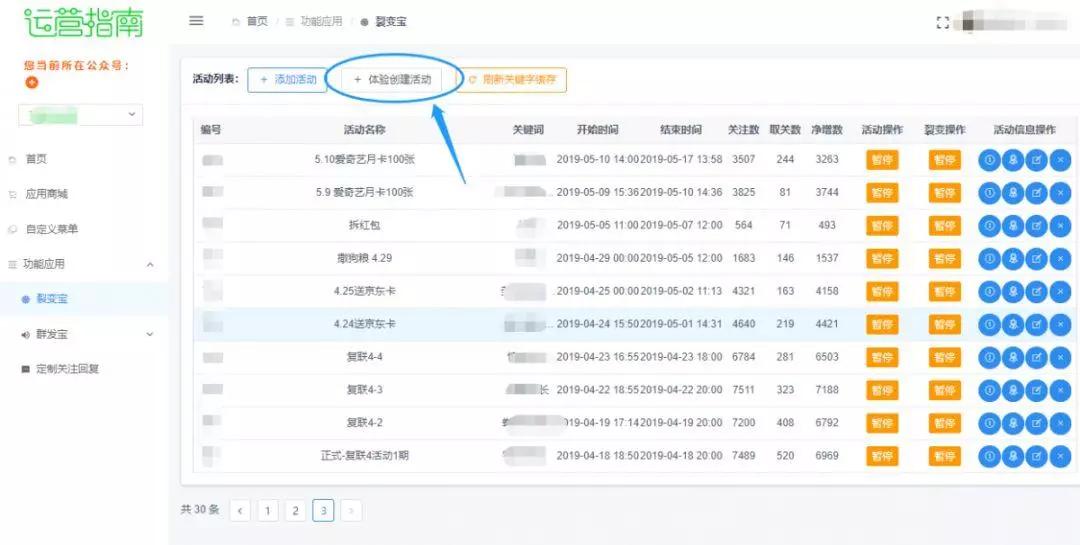
Task: Open 应用商城 in the sidebar
Action: click(x=47, y=194)
